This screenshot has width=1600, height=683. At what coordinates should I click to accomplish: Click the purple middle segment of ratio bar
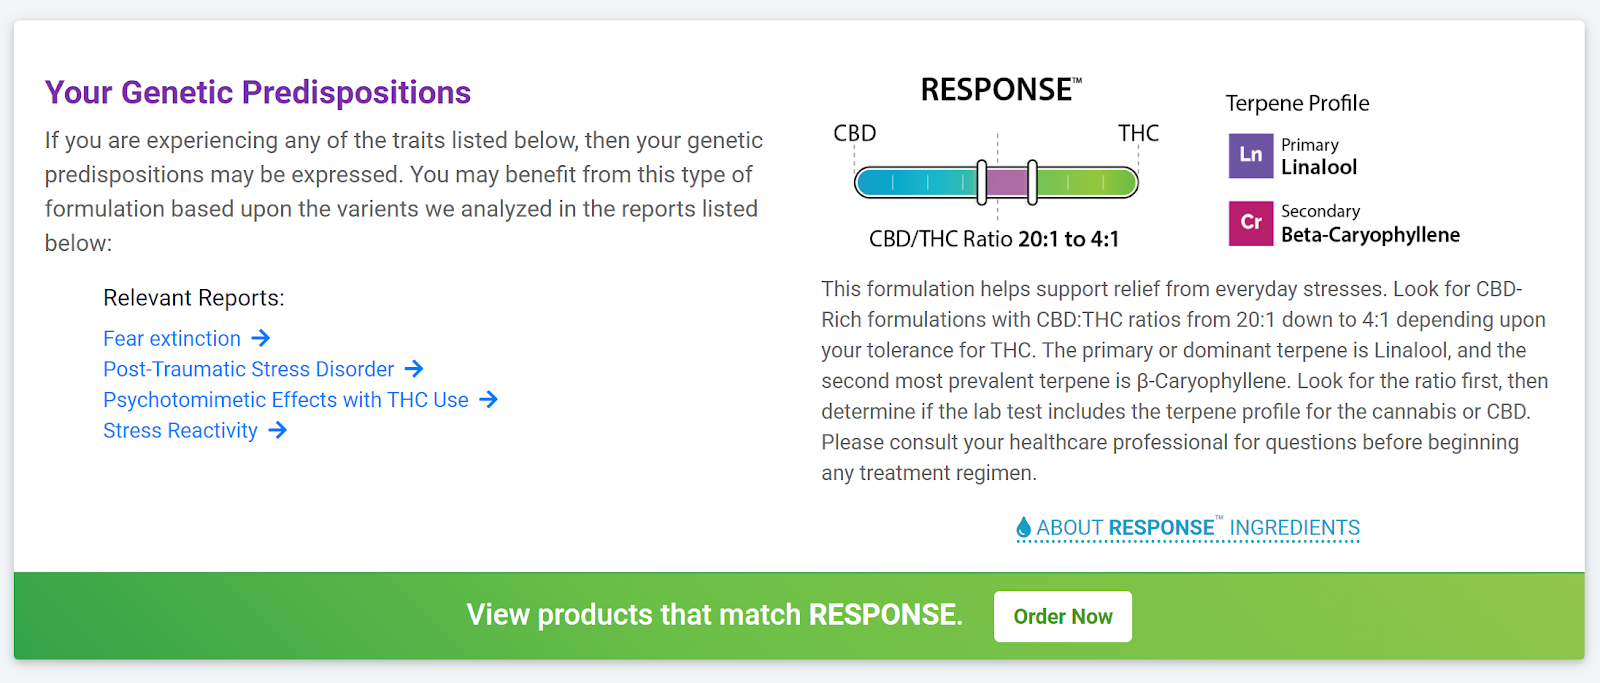pyautogui.click(x=1007, y=182)
